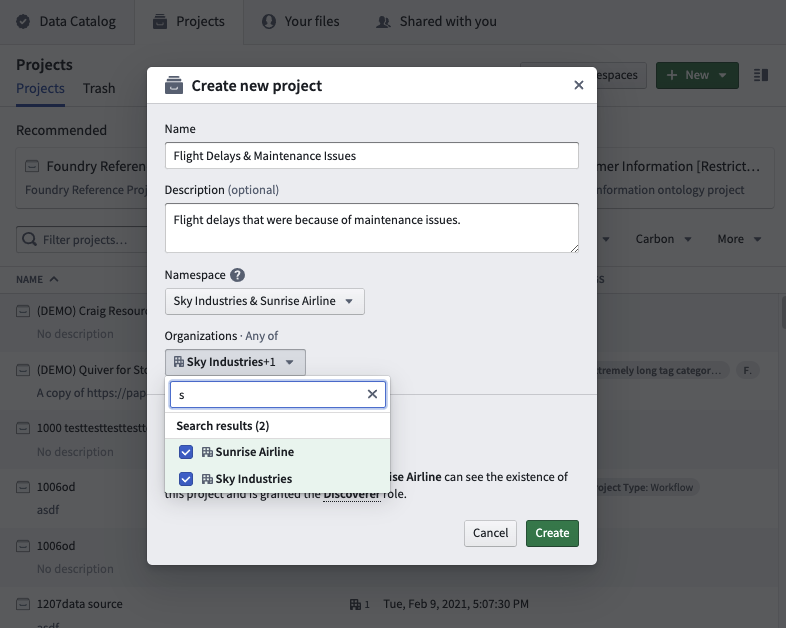Screen dimensions: 786x628
Task: Click the Projects tab box icon
Action: click(160, 22)
